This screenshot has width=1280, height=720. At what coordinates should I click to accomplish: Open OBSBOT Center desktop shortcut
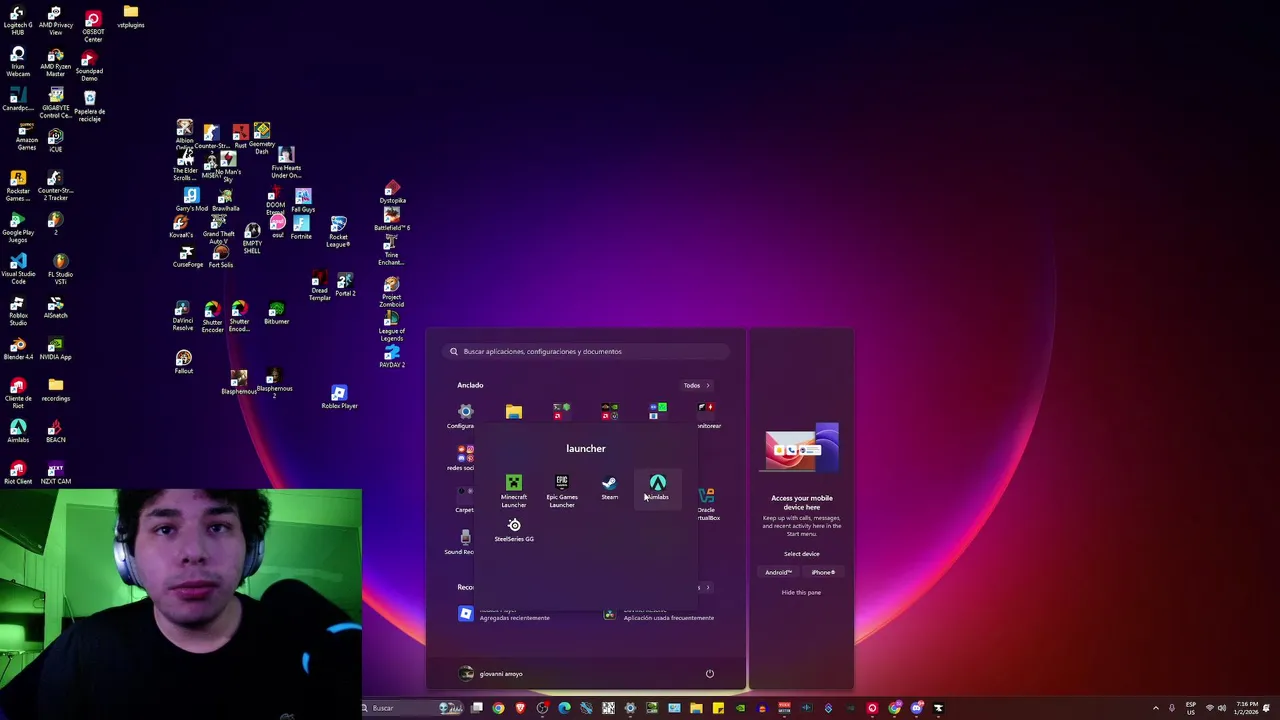tap(93, 27)
